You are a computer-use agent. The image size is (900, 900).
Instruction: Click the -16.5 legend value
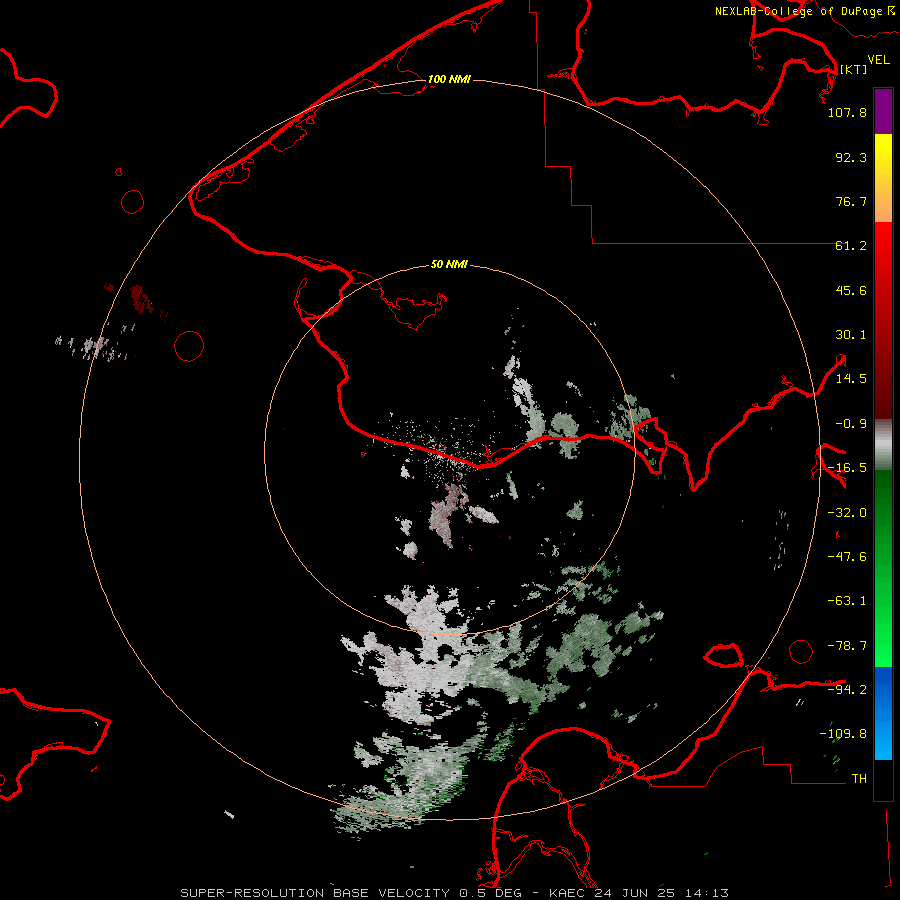(x=847, y=468)
